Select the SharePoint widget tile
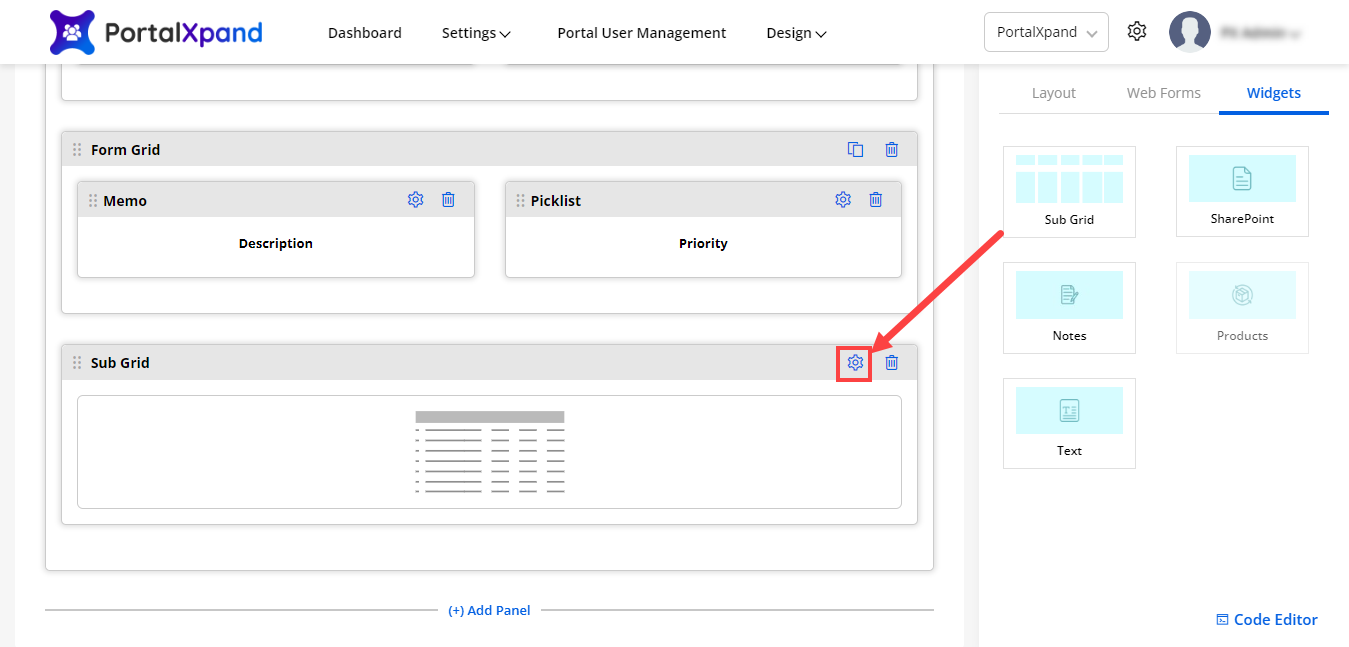The width and height of the screenshot is (1349, 647). [x=1242, y=191]
